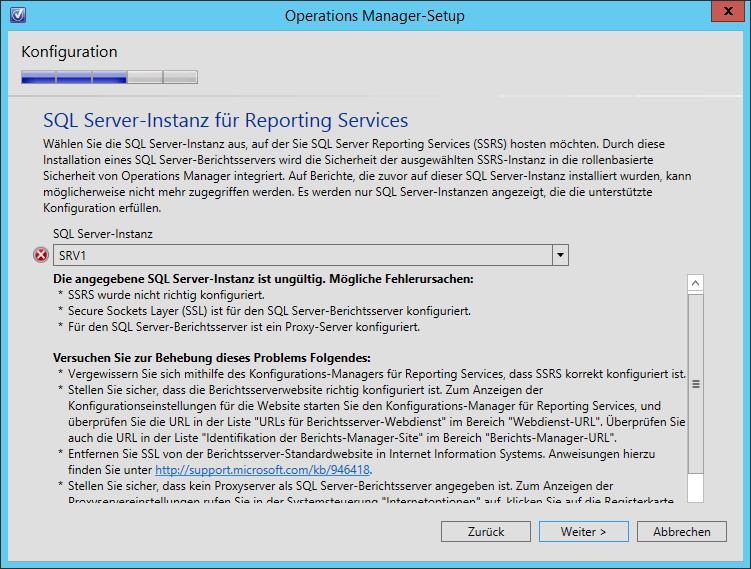This screenshot has width=751, height=569.
Task: Click the line about Secure Sockets Layer (SSL)
Action: point(269,311)
